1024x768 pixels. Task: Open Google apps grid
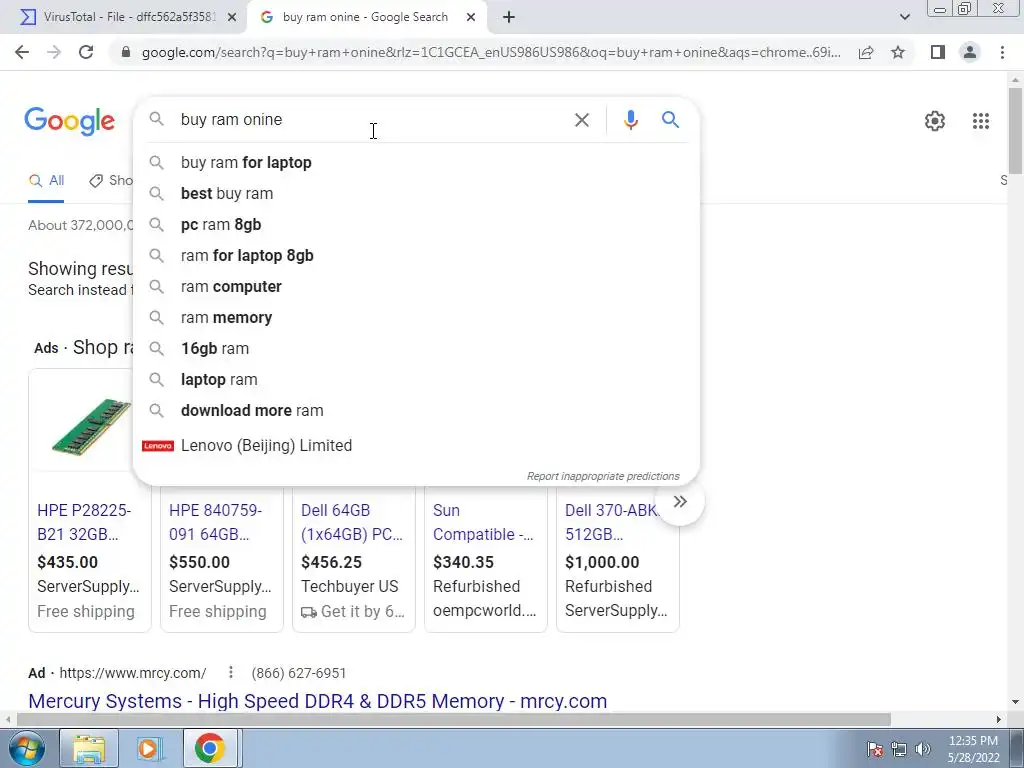[x=980, y=121]
